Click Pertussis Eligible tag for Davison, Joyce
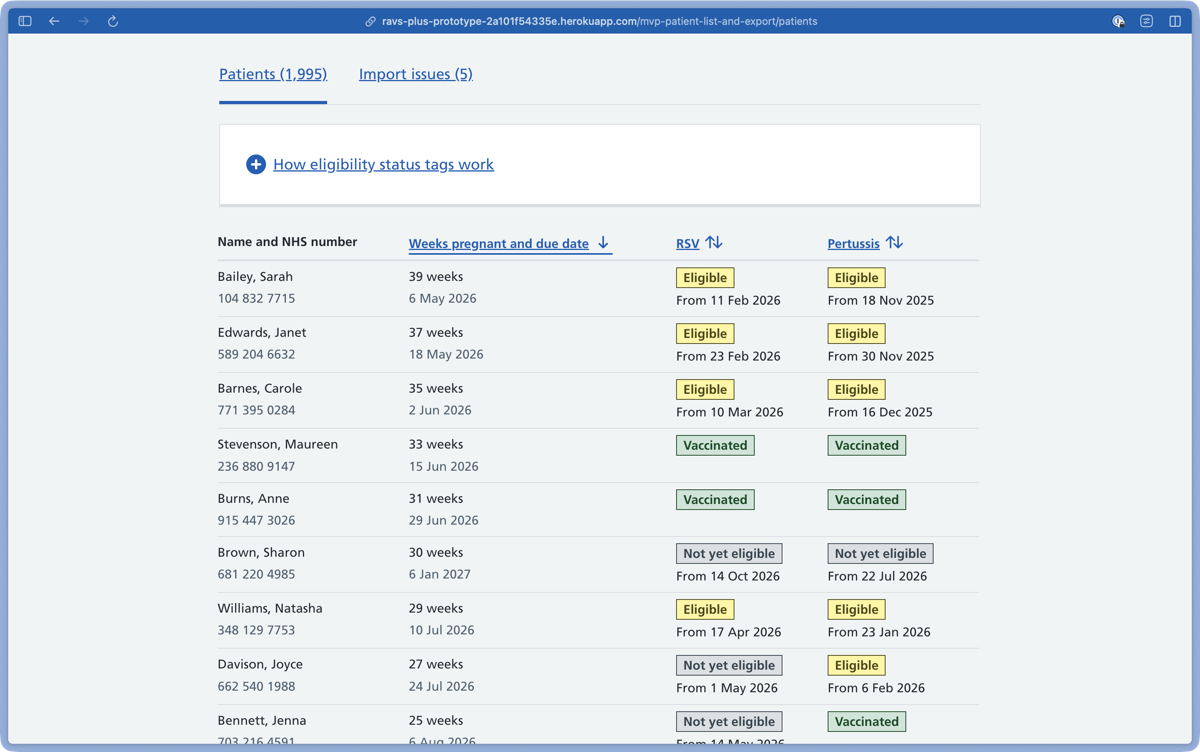 (857, 666)
